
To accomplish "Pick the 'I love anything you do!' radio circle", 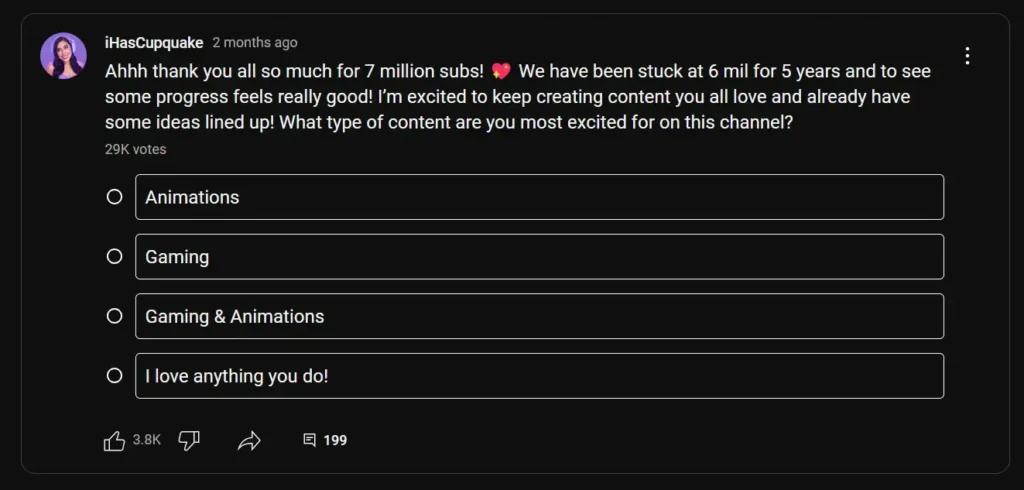I will tap(115, 376).
